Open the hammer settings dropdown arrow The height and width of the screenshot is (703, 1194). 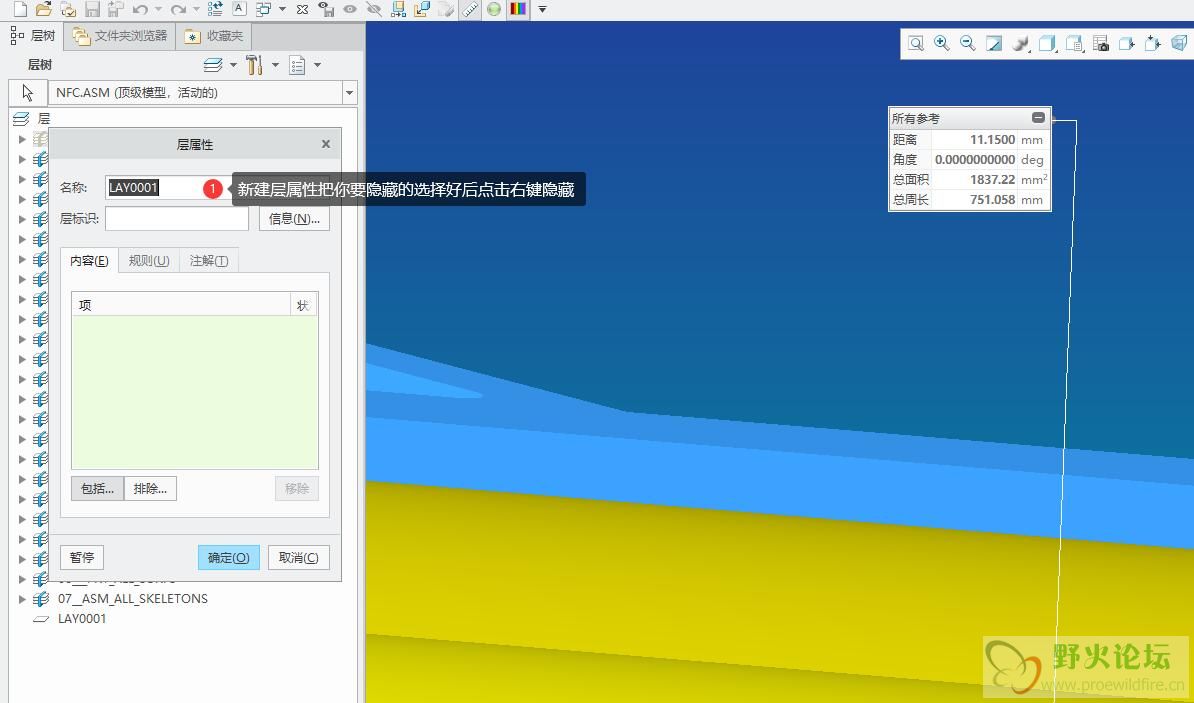tap(275, 65)
